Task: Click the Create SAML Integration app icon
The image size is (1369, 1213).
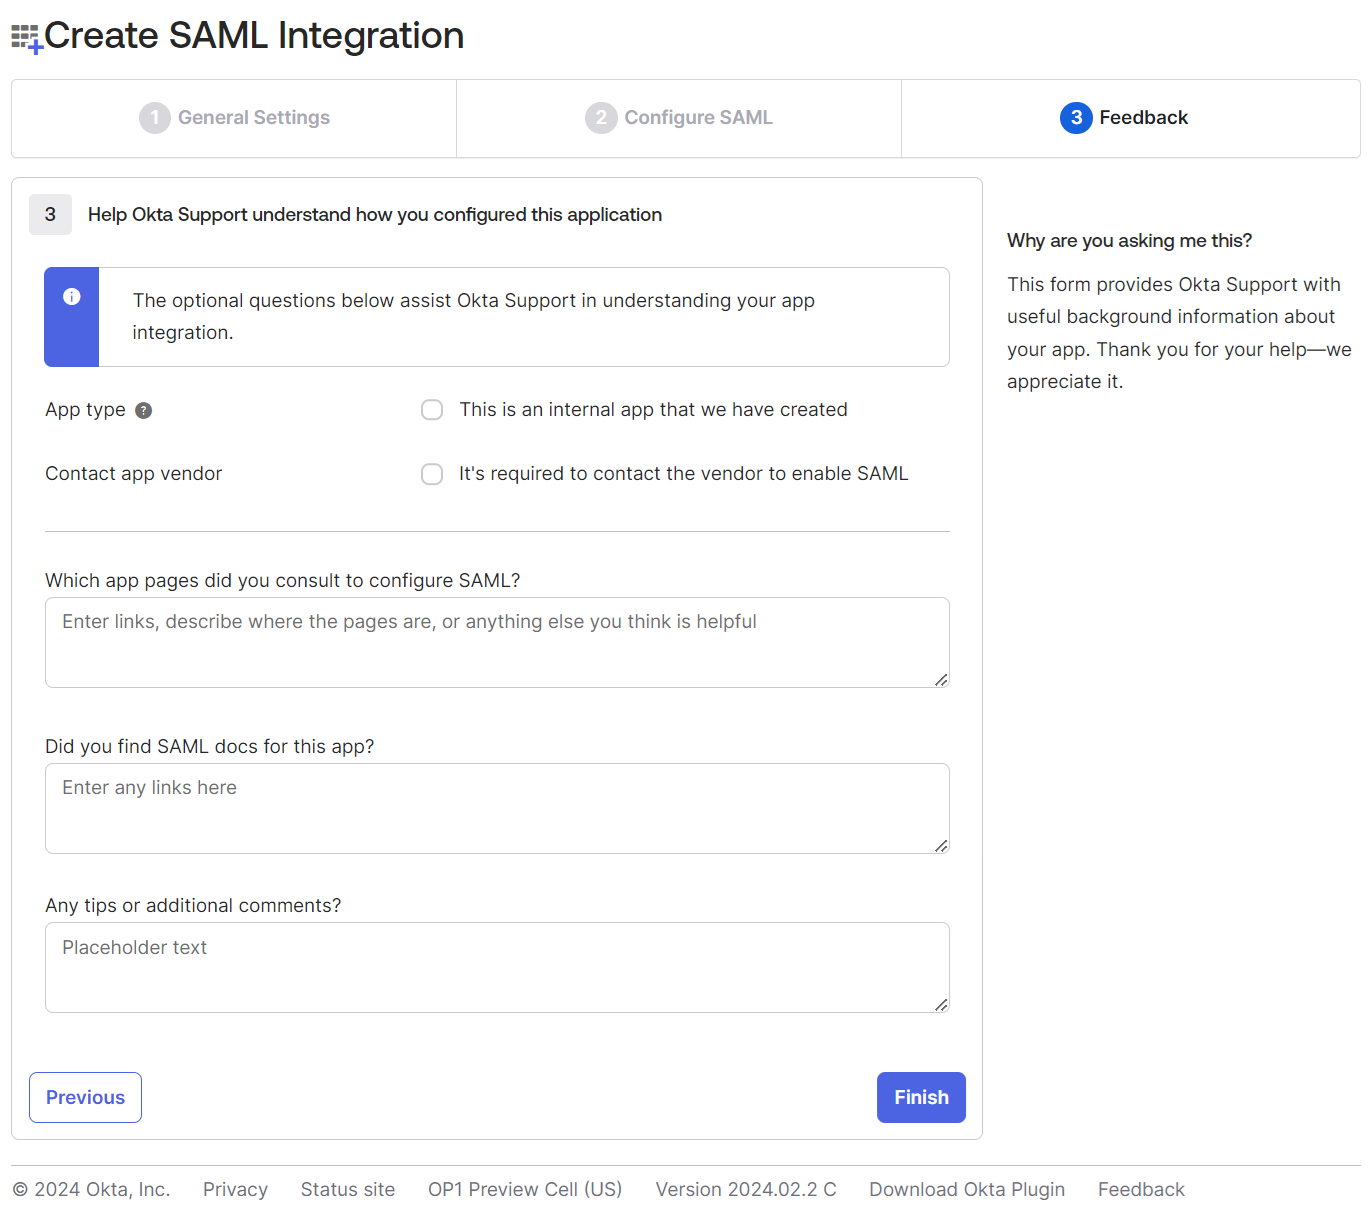Action: click(27, 39)
